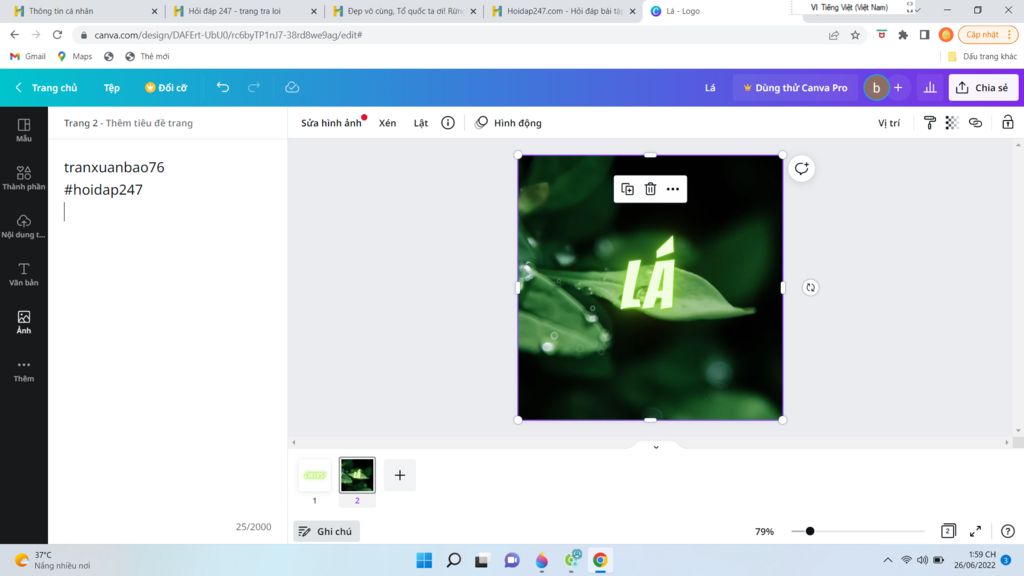This screenshot has height=576, width=1024.
Task: Open the Thành phần elements panel
Action: (24, 178)
